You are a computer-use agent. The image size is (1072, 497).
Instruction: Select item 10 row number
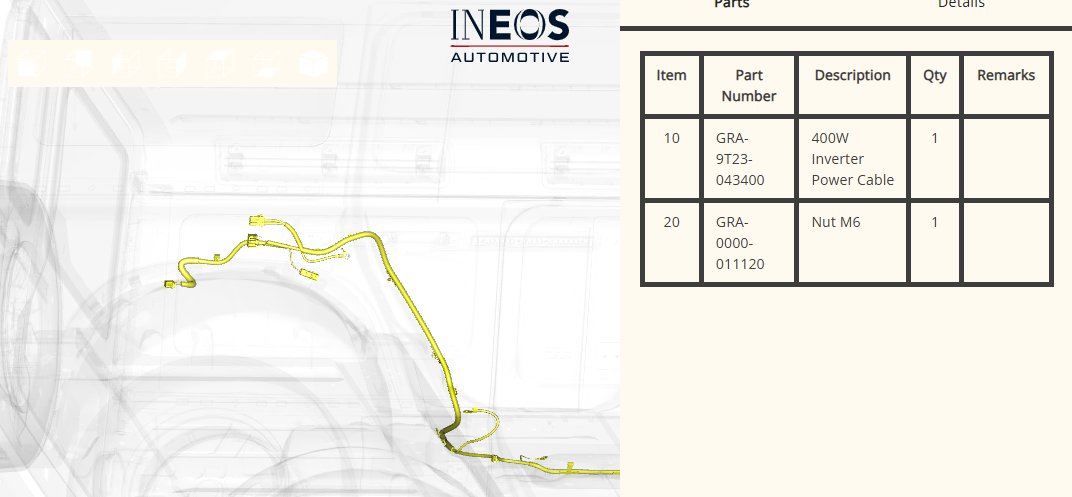[671, 138]
